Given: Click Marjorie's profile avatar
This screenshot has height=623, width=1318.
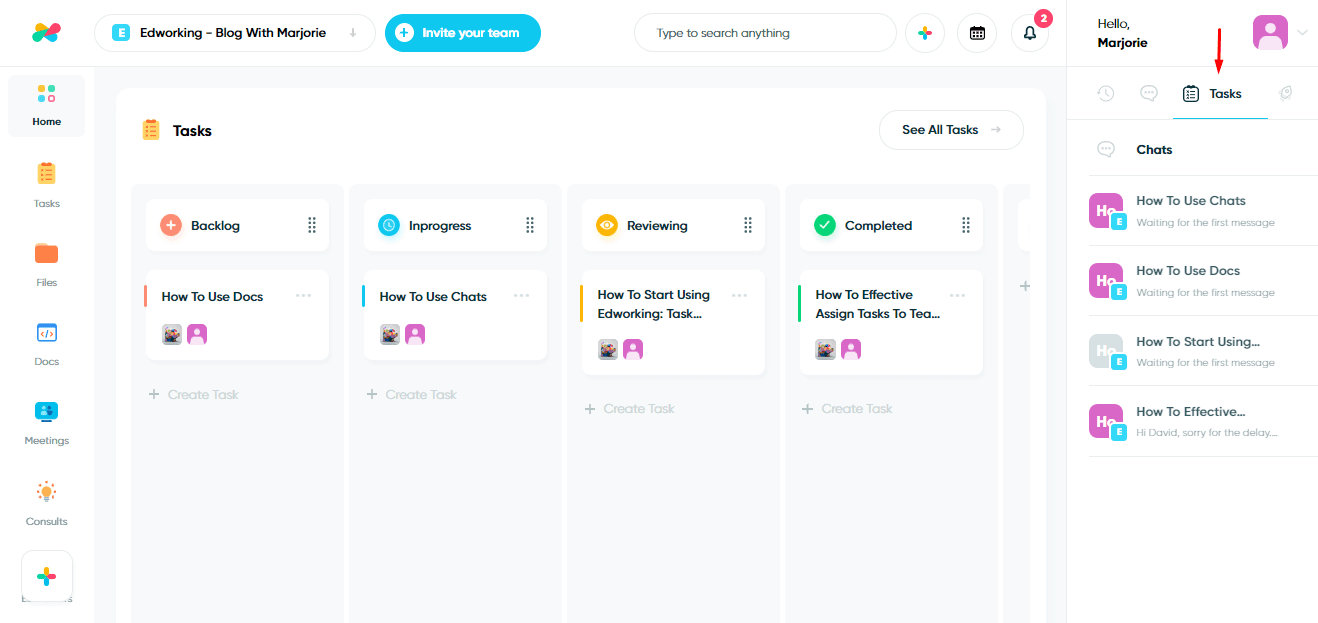Looking at the screenshot, I should pyautogui.click(x=1270, y=32).
